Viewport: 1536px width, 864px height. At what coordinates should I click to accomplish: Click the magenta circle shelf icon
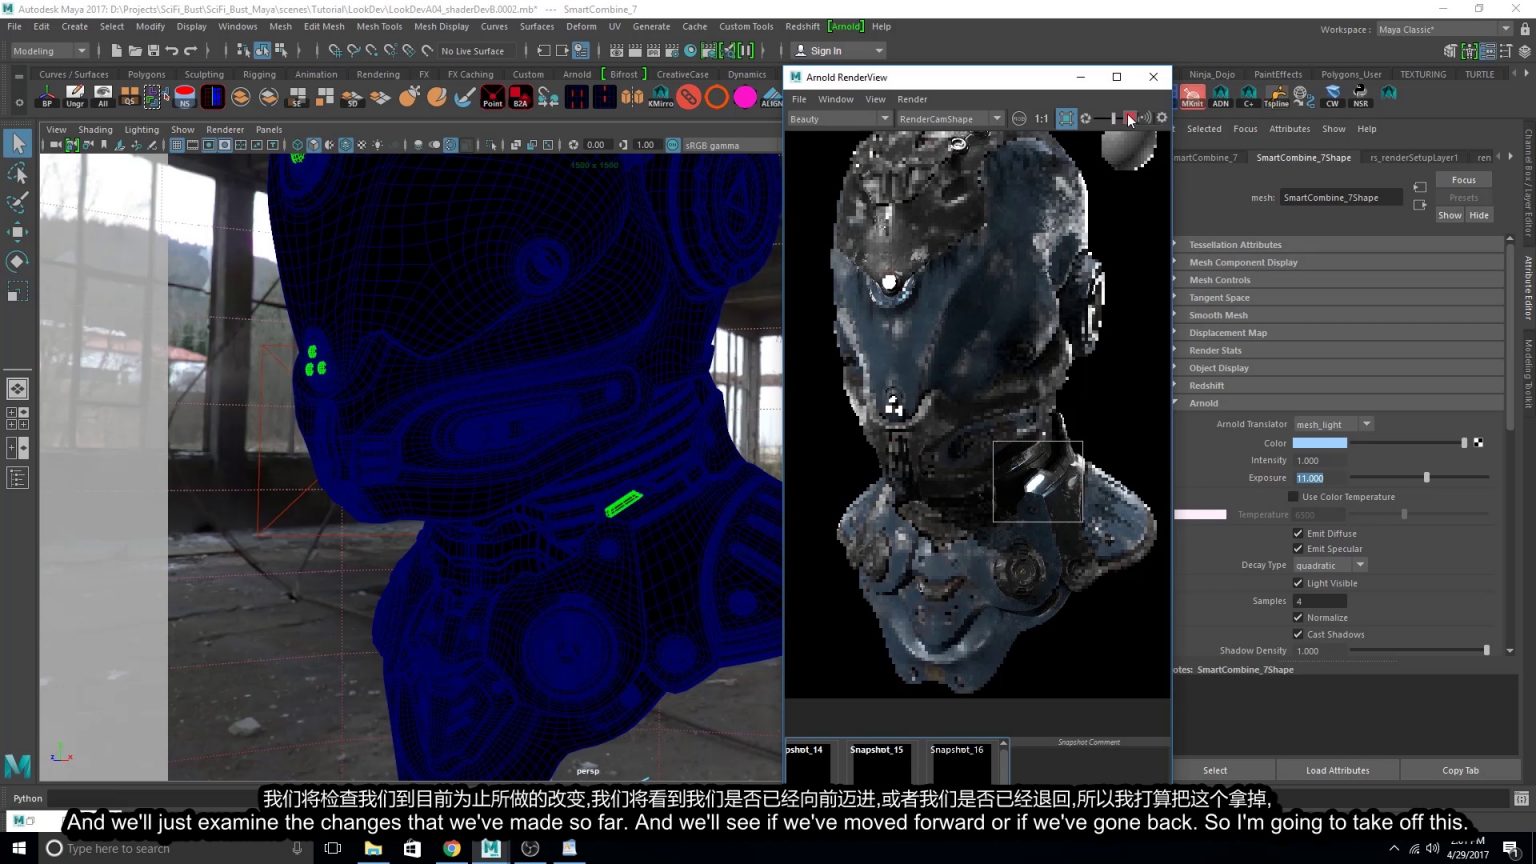(x=745, y=97)
